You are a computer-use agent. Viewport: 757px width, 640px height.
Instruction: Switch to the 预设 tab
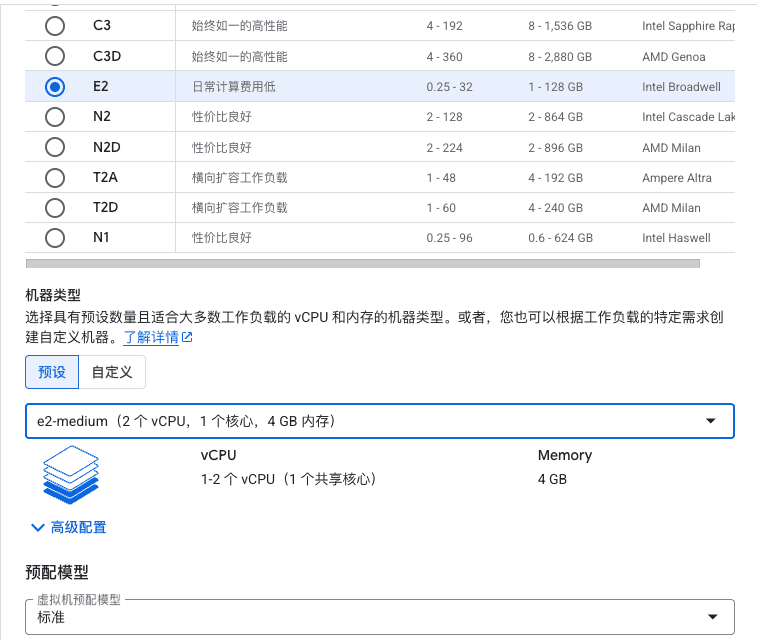click(x=52, y=372)
